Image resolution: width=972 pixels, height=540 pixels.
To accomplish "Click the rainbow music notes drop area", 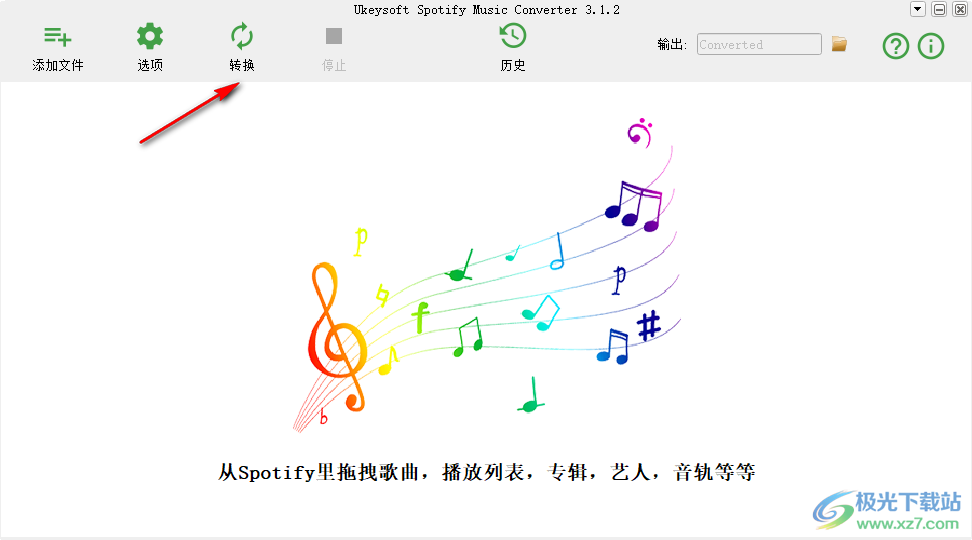I will (487, 275).
